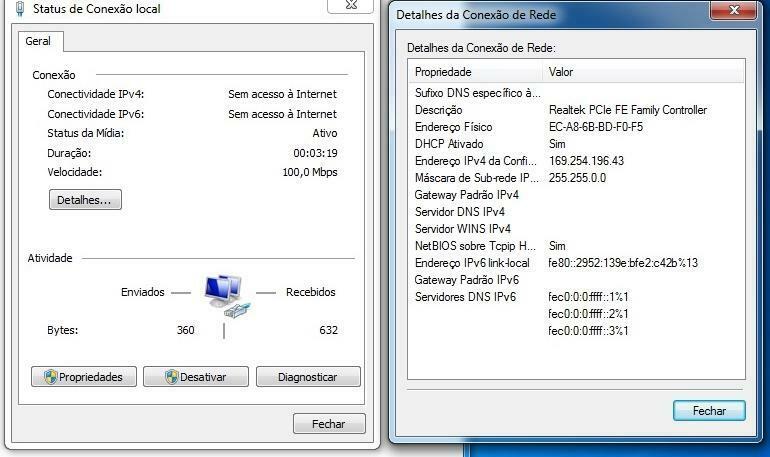Close Detalhes da Conexão de Rede window
The image size is (770, 457).
(734, 10)
